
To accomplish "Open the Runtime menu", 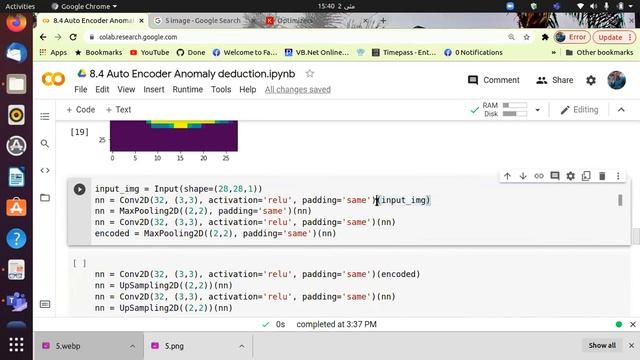I will point(187,89).
